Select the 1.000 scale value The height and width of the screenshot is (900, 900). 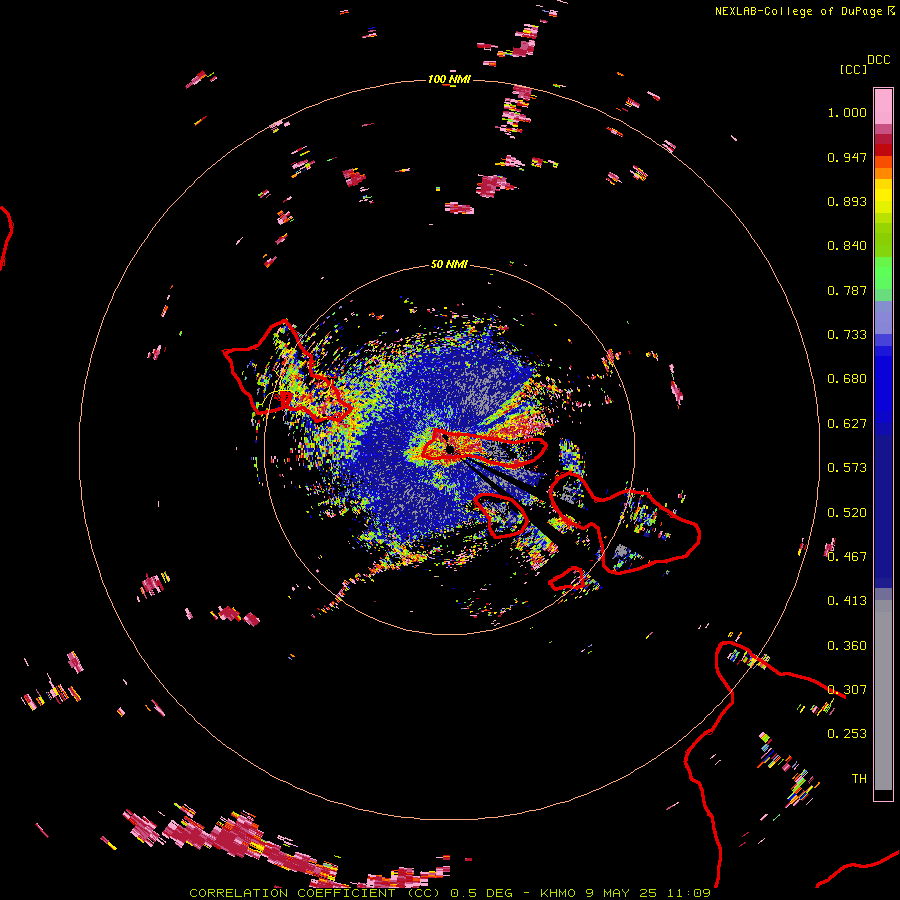(847, 112)
